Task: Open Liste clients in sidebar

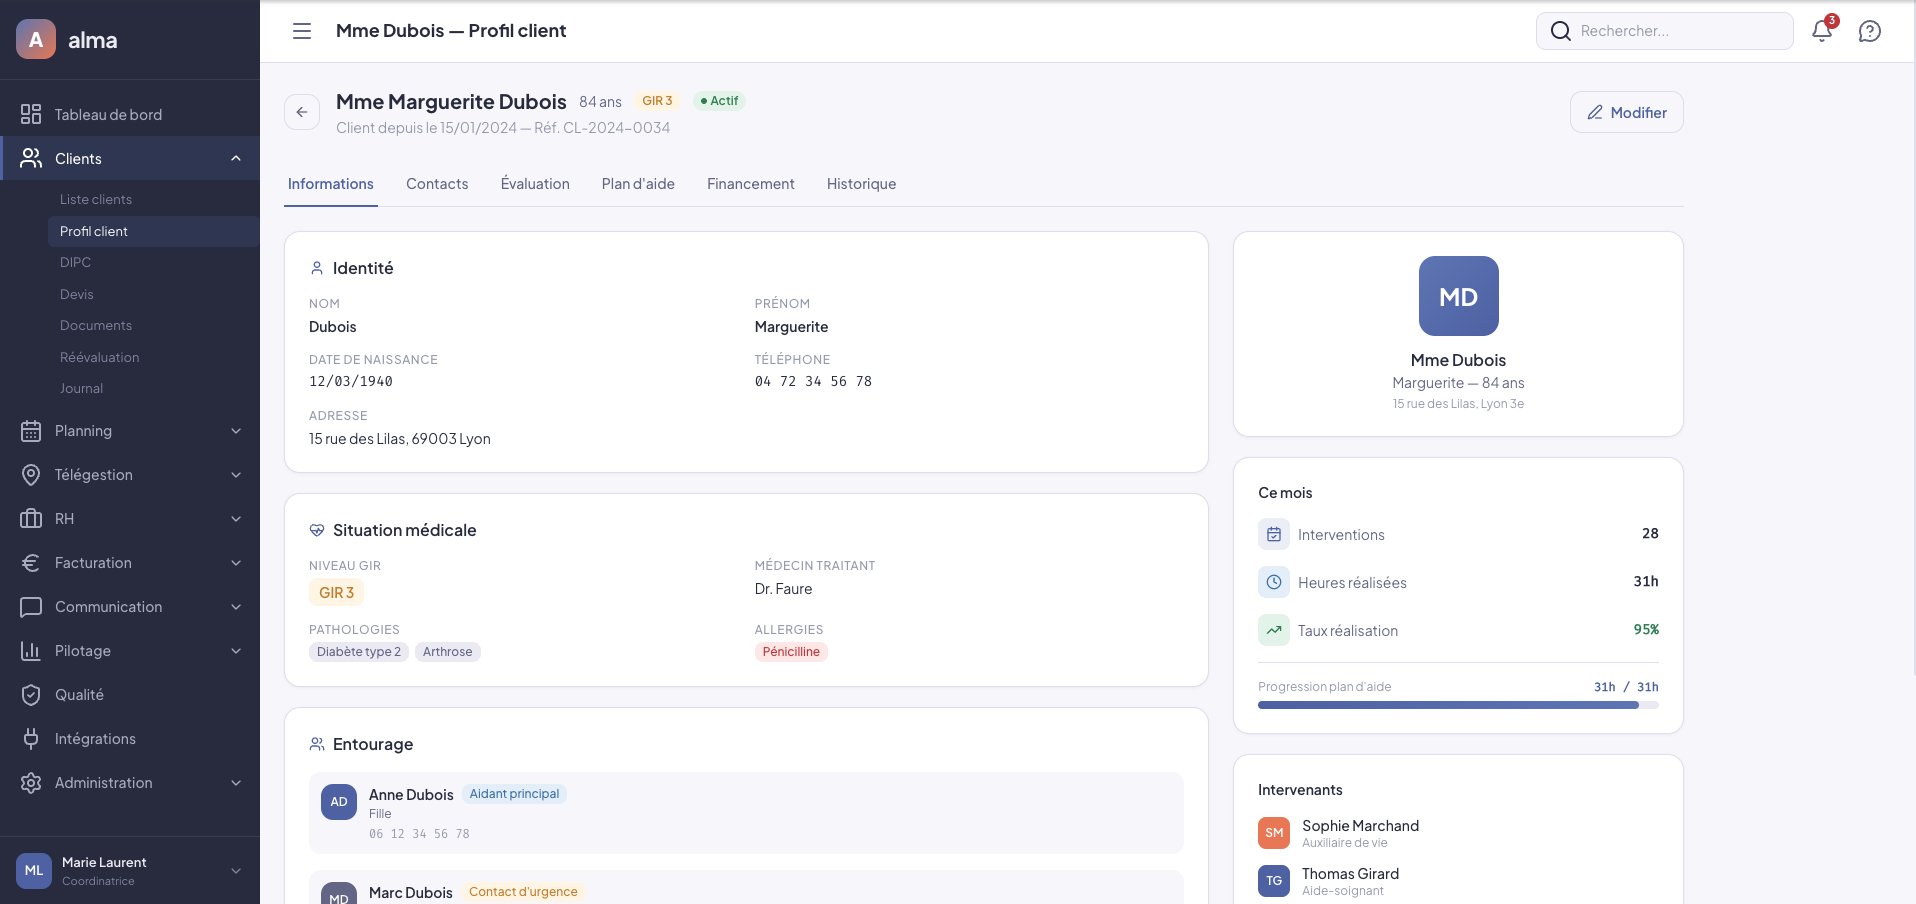Action: (96, 200)
